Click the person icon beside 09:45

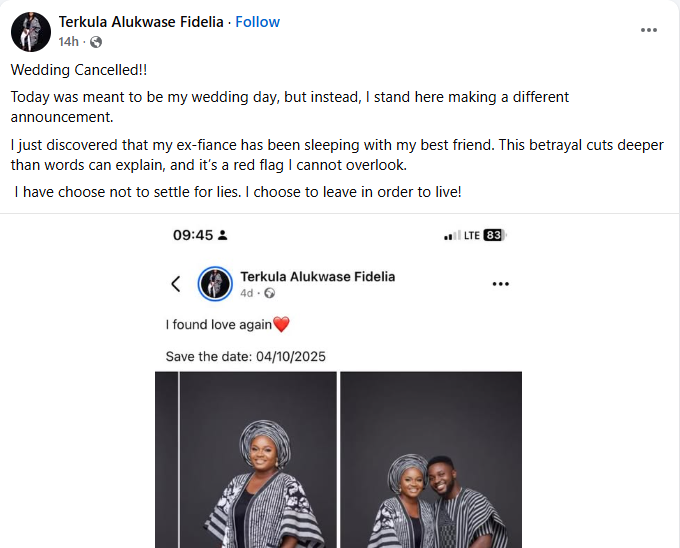point(222,235)
